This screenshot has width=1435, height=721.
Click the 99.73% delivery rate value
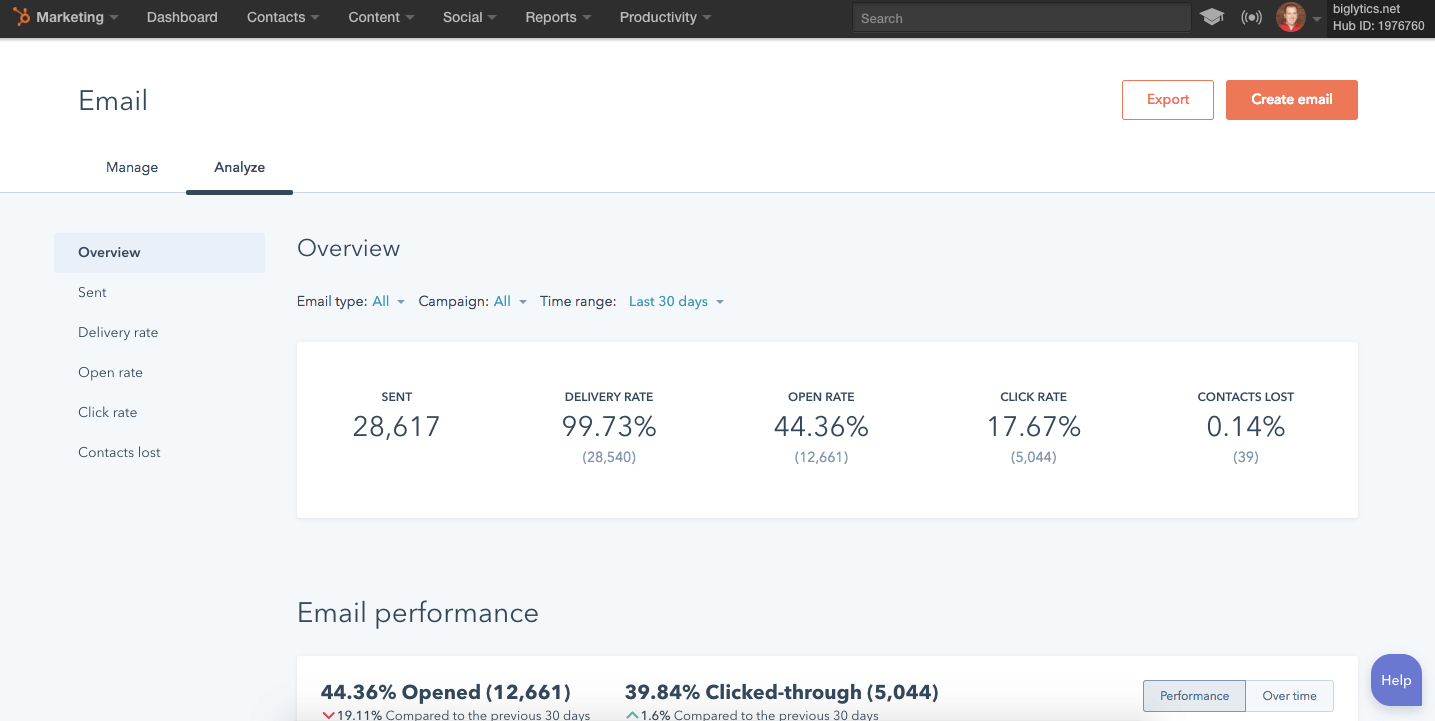[x=609, y=427]
